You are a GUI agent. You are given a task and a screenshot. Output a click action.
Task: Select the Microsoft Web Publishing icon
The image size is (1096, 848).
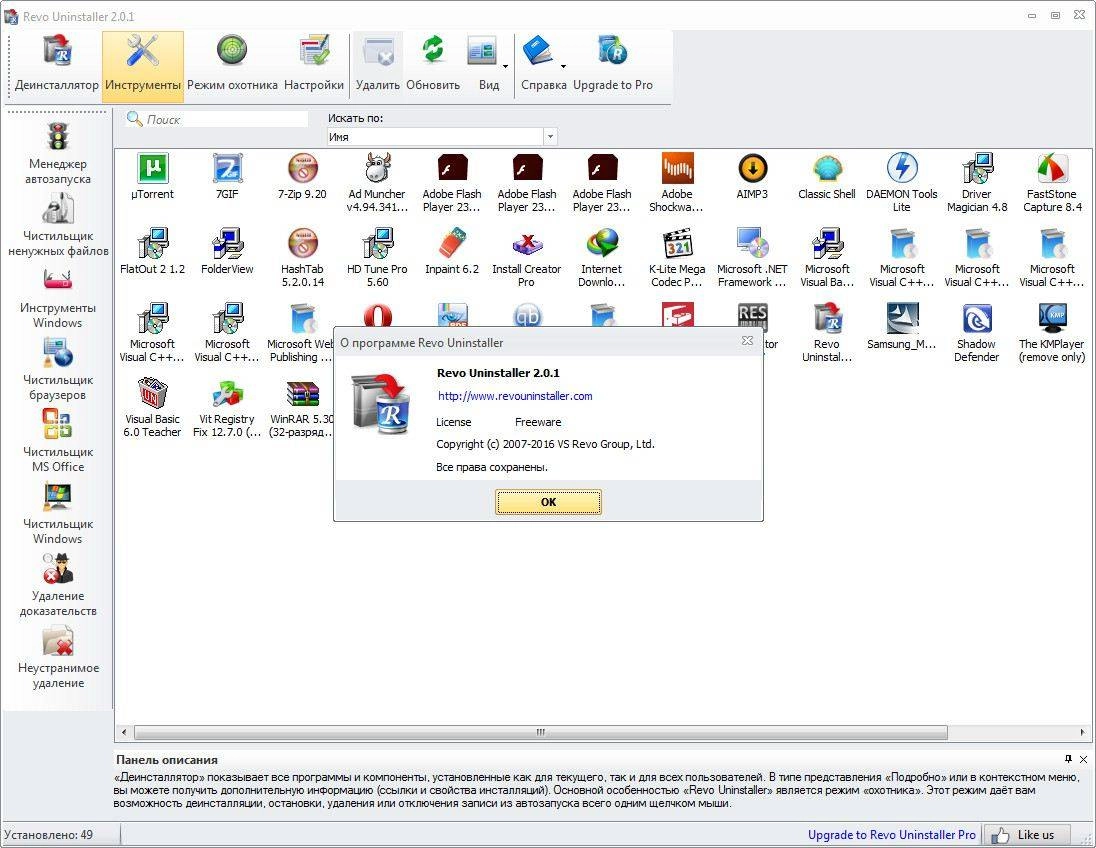point(301,332)
